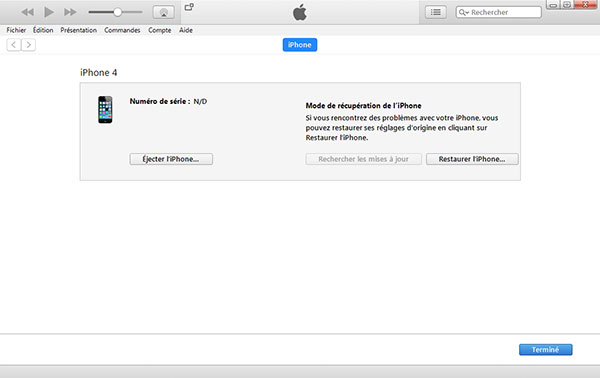600x378 pixels.
Task: Click the Numéro de série label
Action: (x=160, y=101)
